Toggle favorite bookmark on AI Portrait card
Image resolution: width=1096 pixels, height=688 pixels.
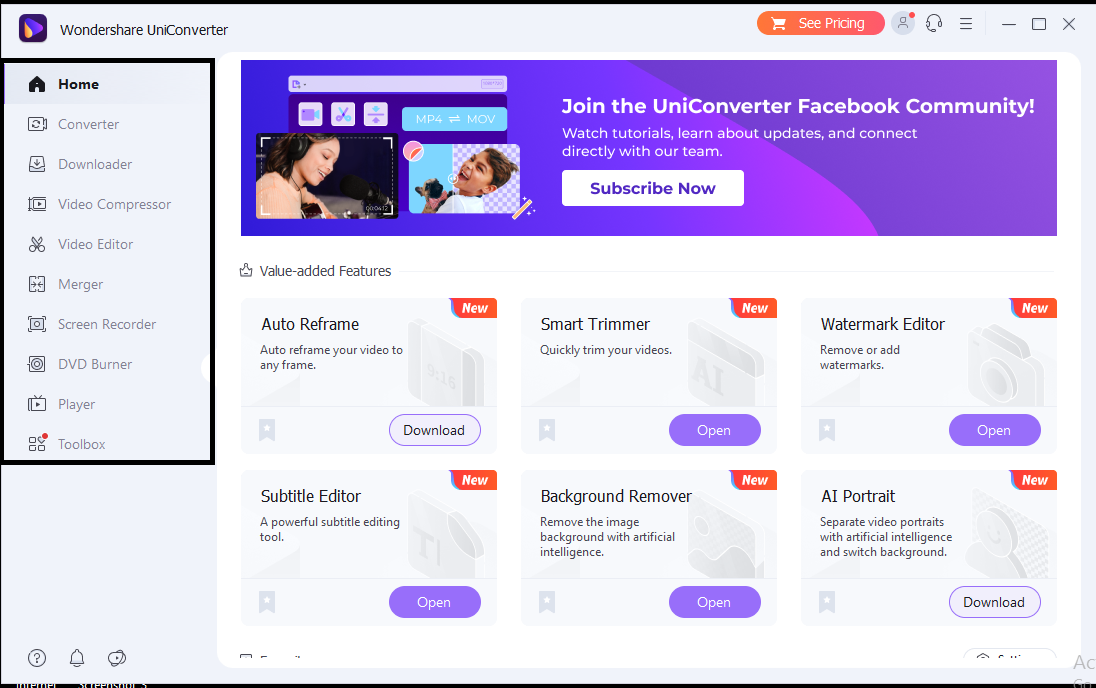tap(827, 602)
